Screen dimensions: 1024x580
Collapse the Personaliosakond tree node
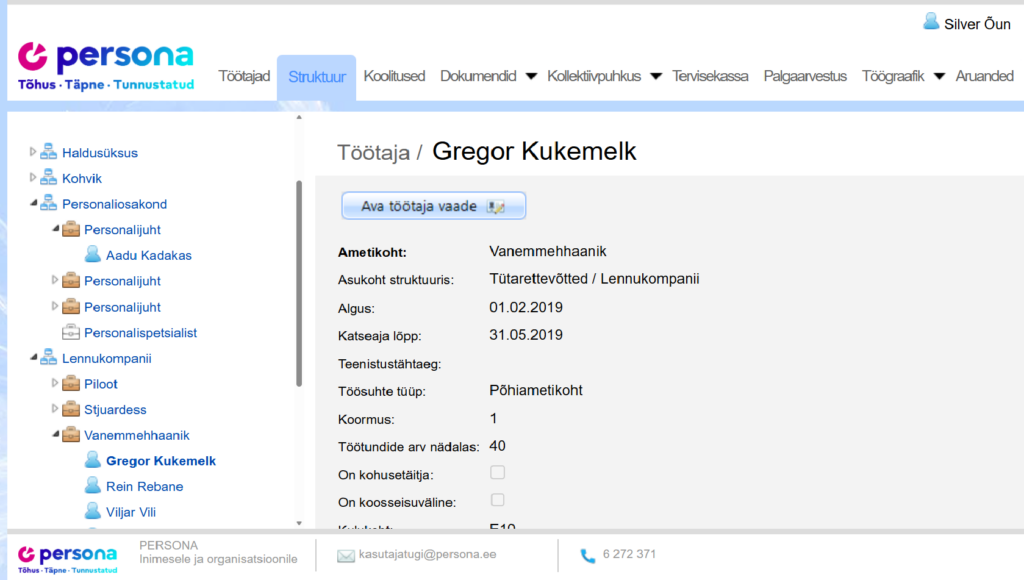pos(30,203)
